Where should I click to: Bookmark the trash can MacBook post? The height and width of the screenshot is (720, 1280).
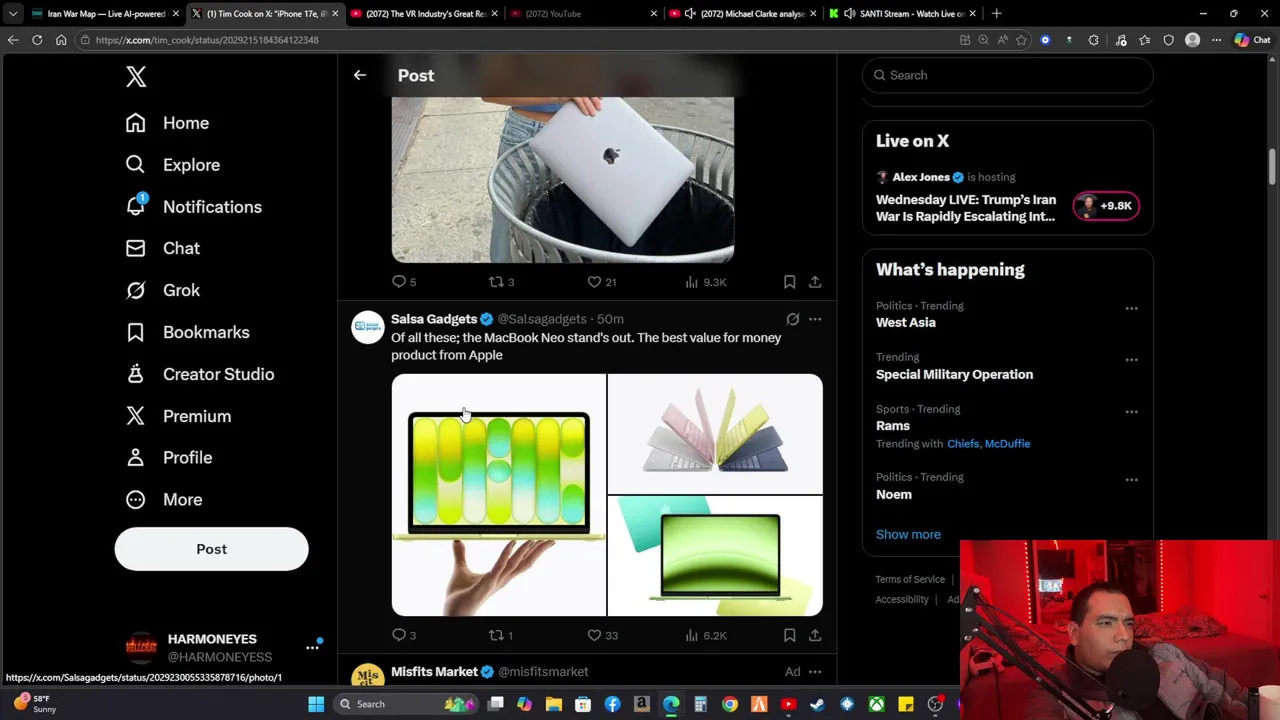789,282
